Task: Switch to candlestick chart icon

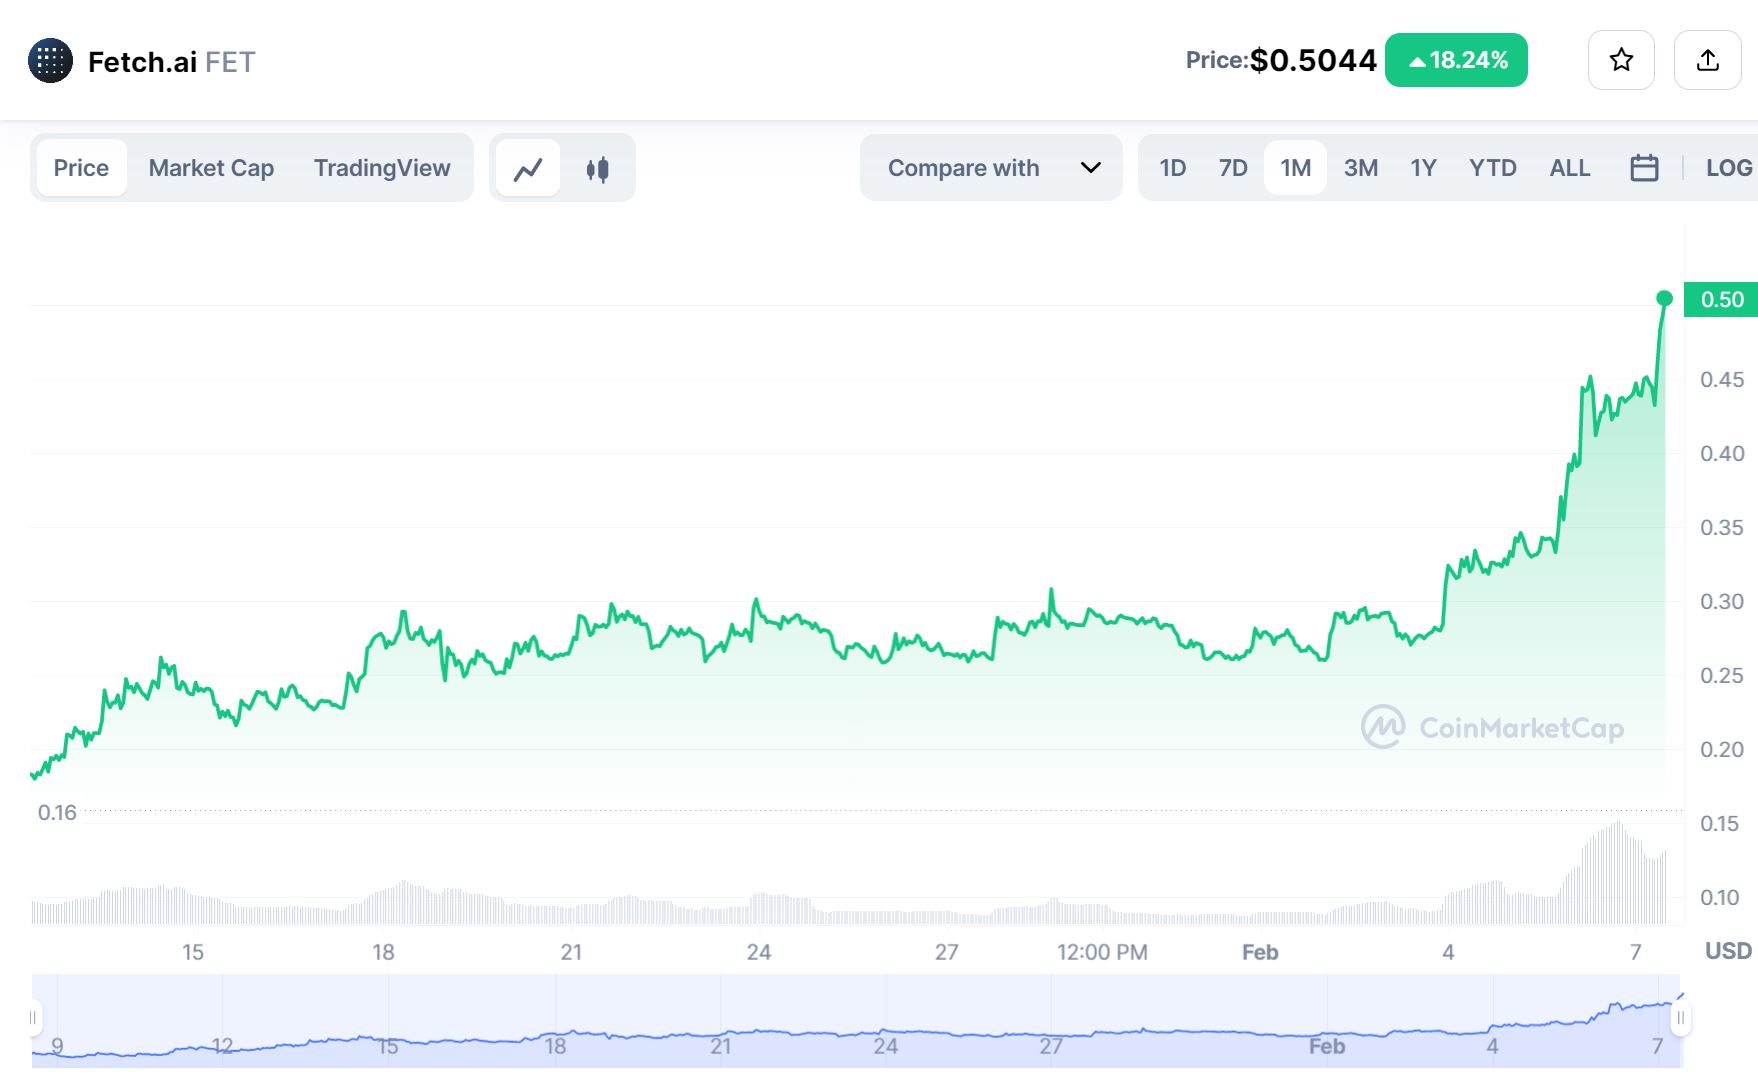Action: pyautogui.click(x=598, y=169)
